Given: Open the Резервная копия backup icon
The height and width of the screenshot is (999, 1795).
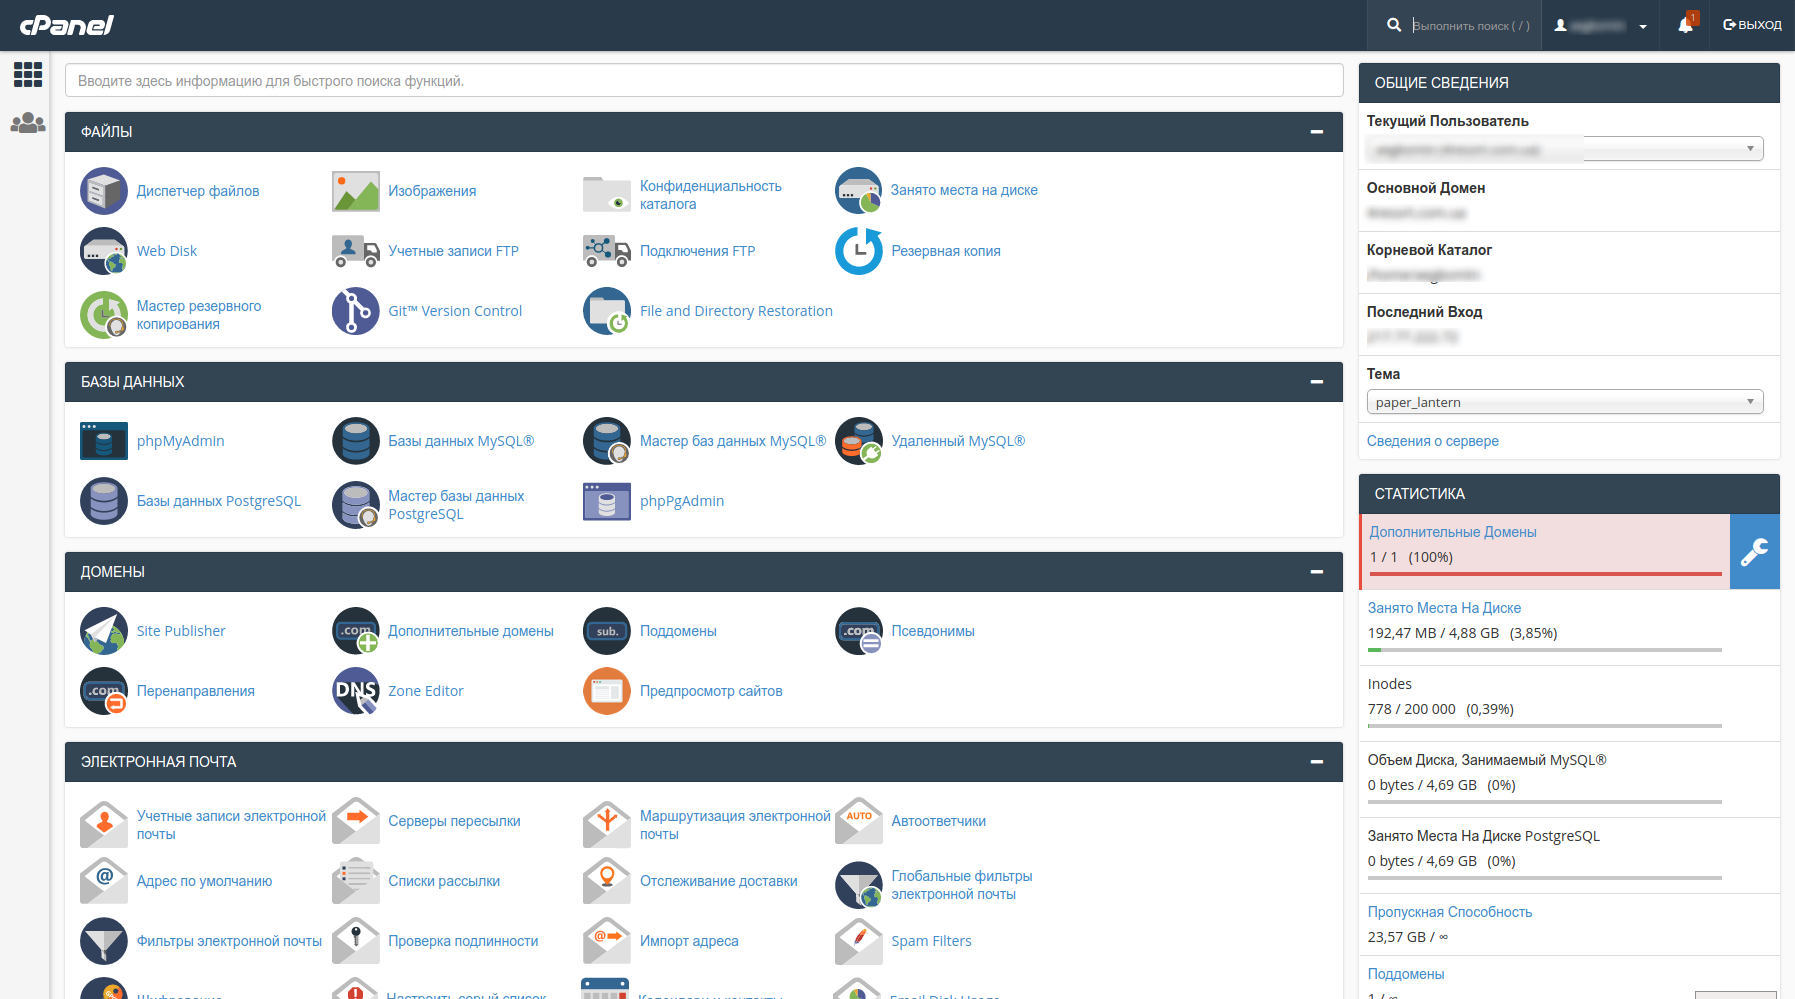Looking at the screenshot, I should pos(858,251).
